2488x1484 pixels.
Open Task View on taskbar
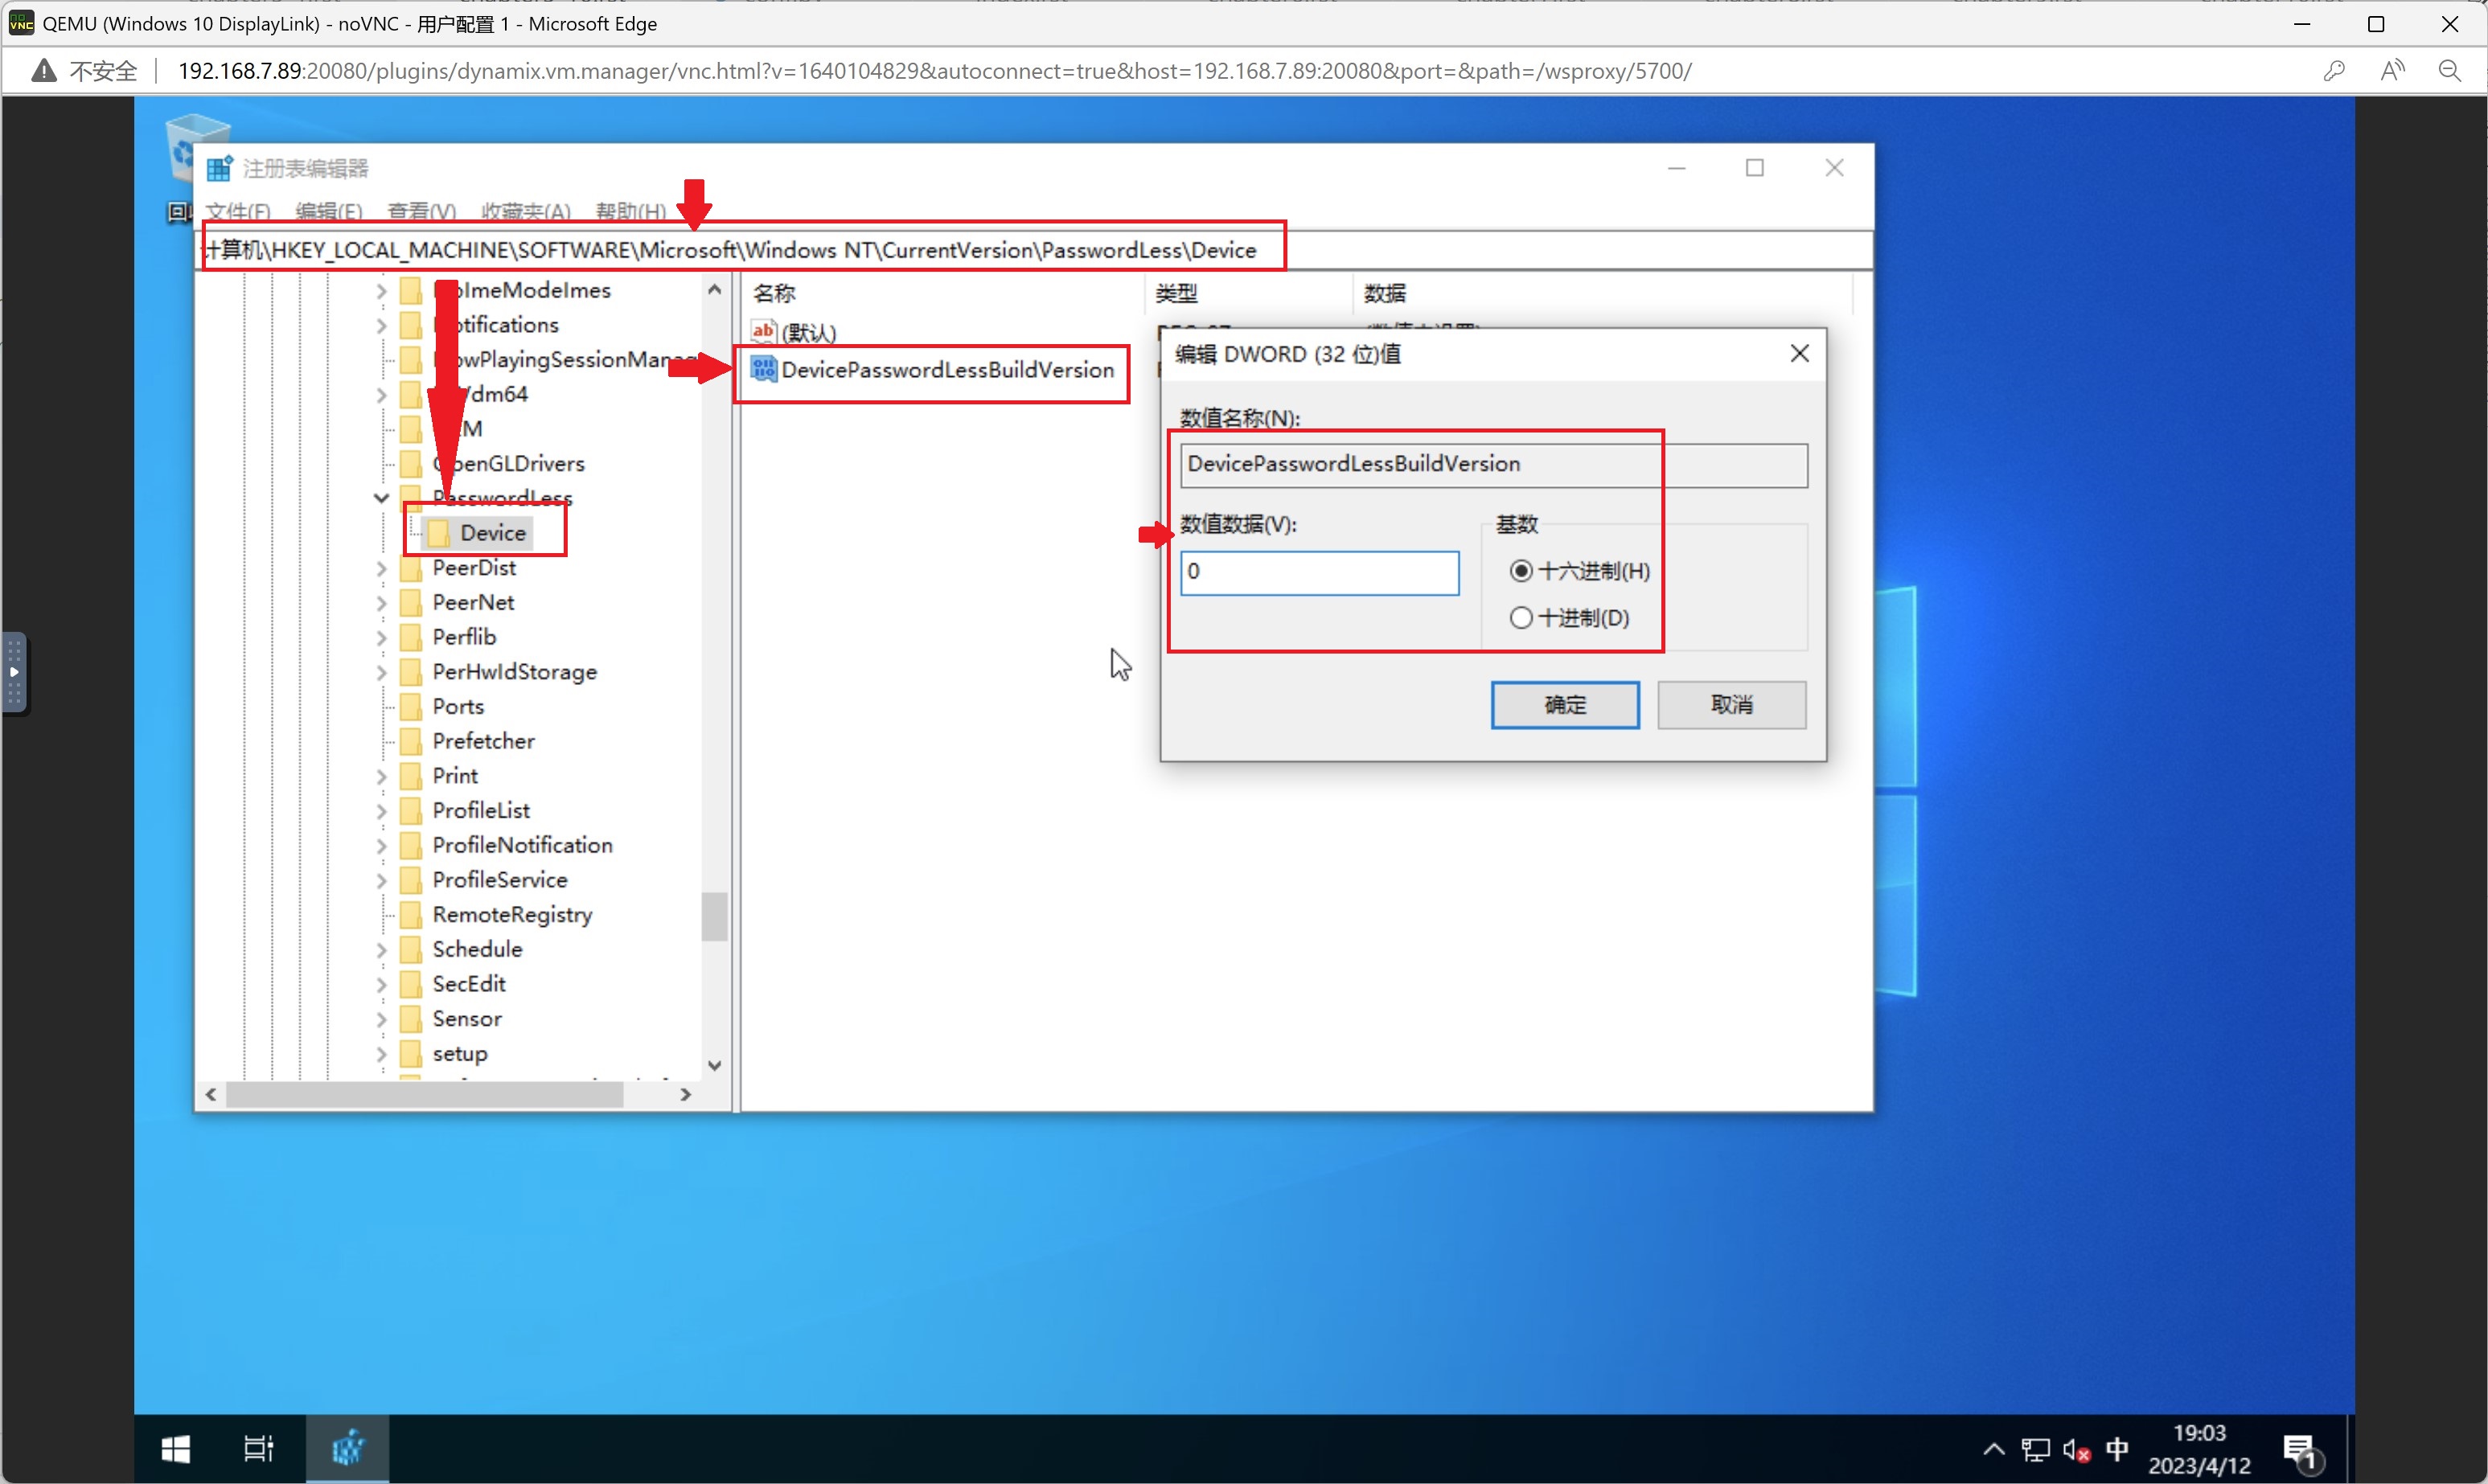259,1447
